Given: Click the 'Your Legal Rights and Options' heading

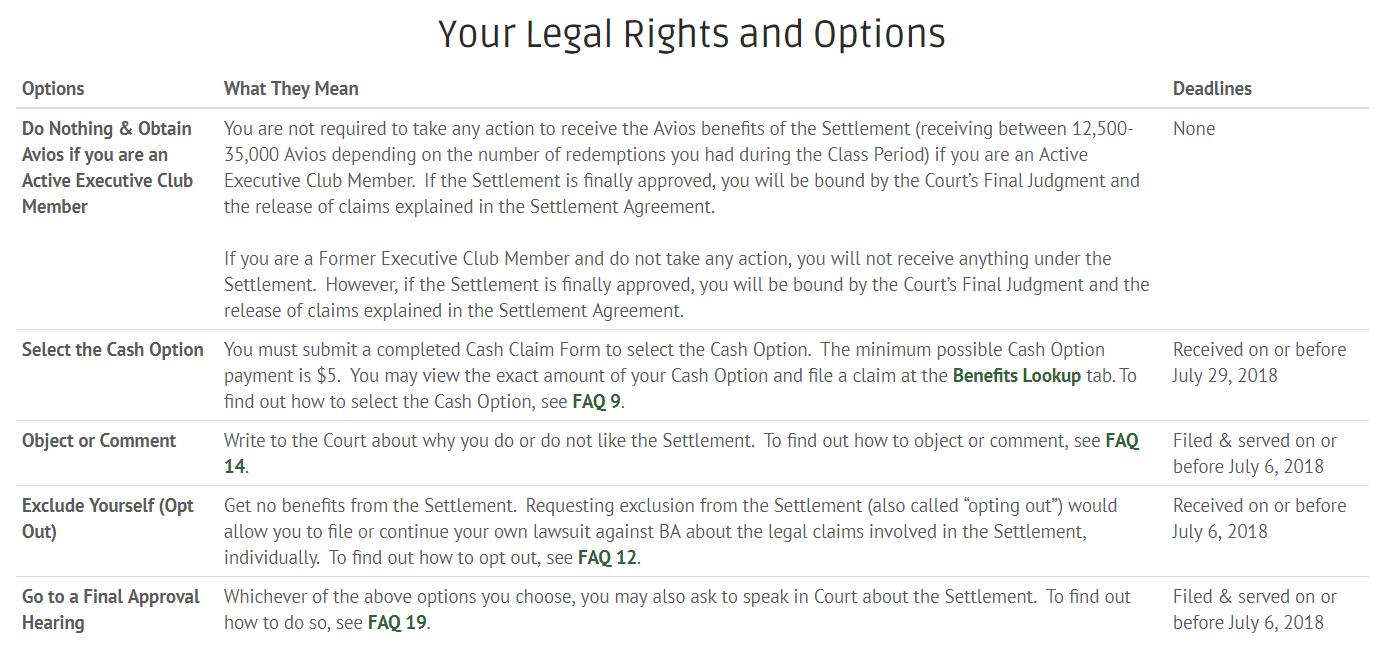Looking at the screenshot, I should [692, 34].
